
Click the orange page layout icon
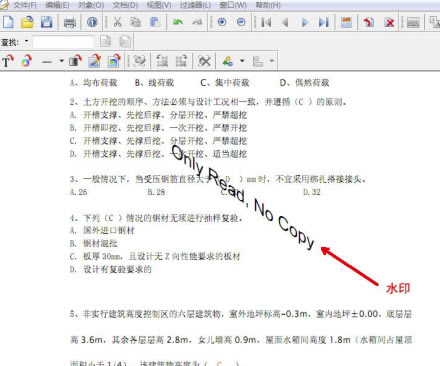(347, 22)
